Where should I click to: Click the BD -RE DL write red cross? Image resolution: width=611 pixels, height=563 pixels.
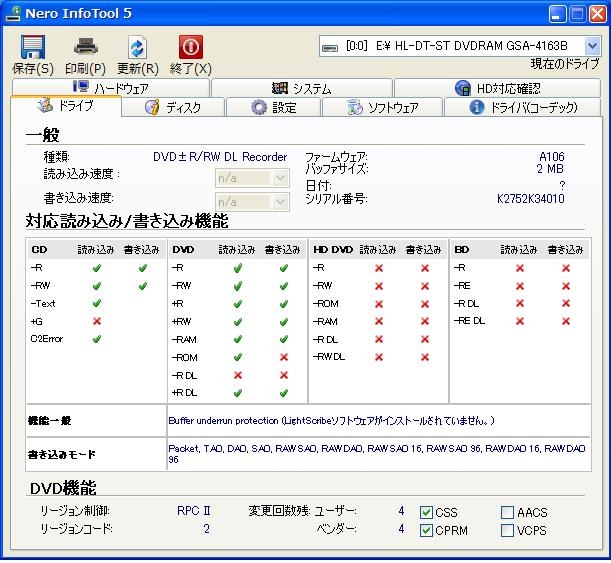click(x=566, y=321)
